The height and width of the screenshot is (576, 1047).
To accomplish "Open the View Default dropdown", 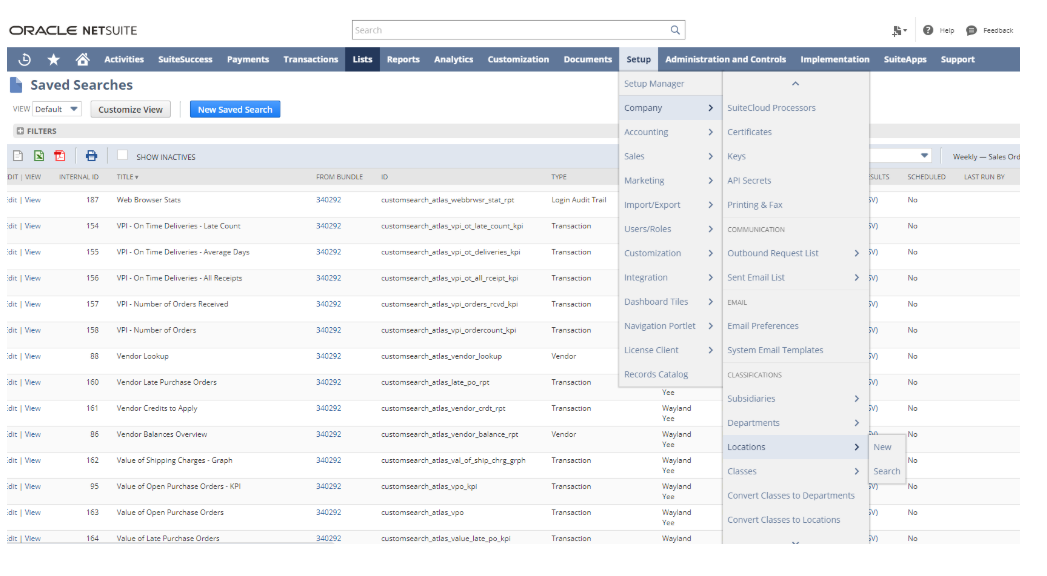I will 57,109.
